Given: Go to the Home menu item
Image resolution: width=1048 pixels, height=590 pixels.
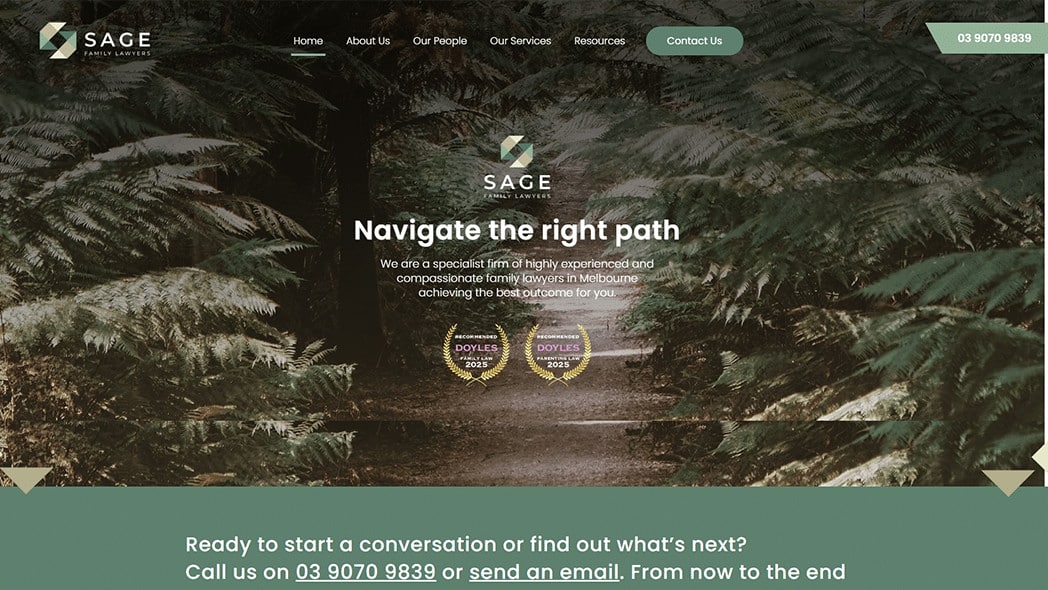Looking at the screenshot, I should [308, 41].
